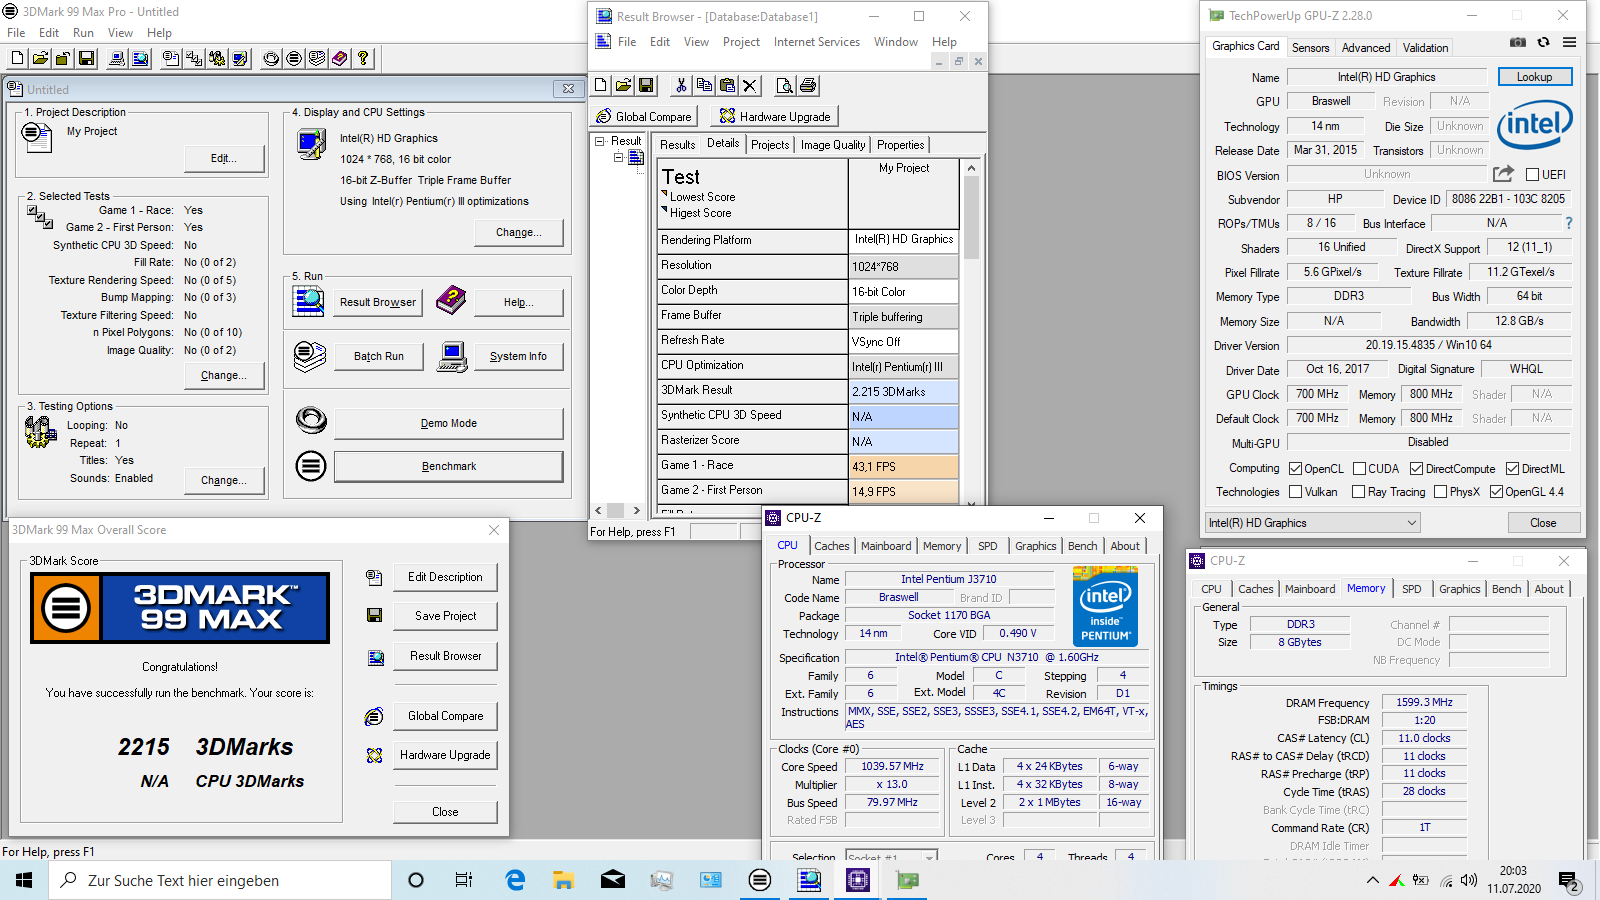Click Open project icon in 3DMark toolbar
1600x900 pixels.
click(x=40, y=59)
